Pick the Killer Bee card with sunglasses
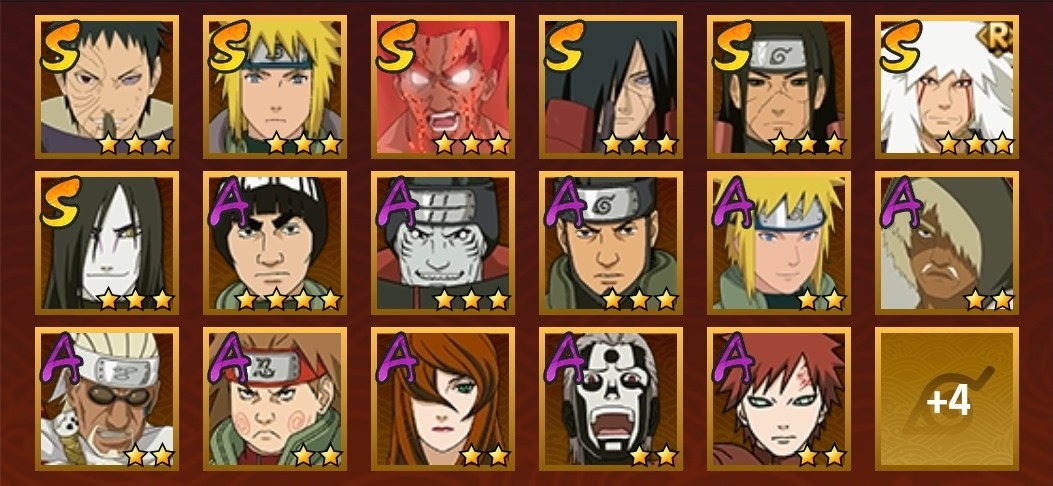 click(107, 399)
